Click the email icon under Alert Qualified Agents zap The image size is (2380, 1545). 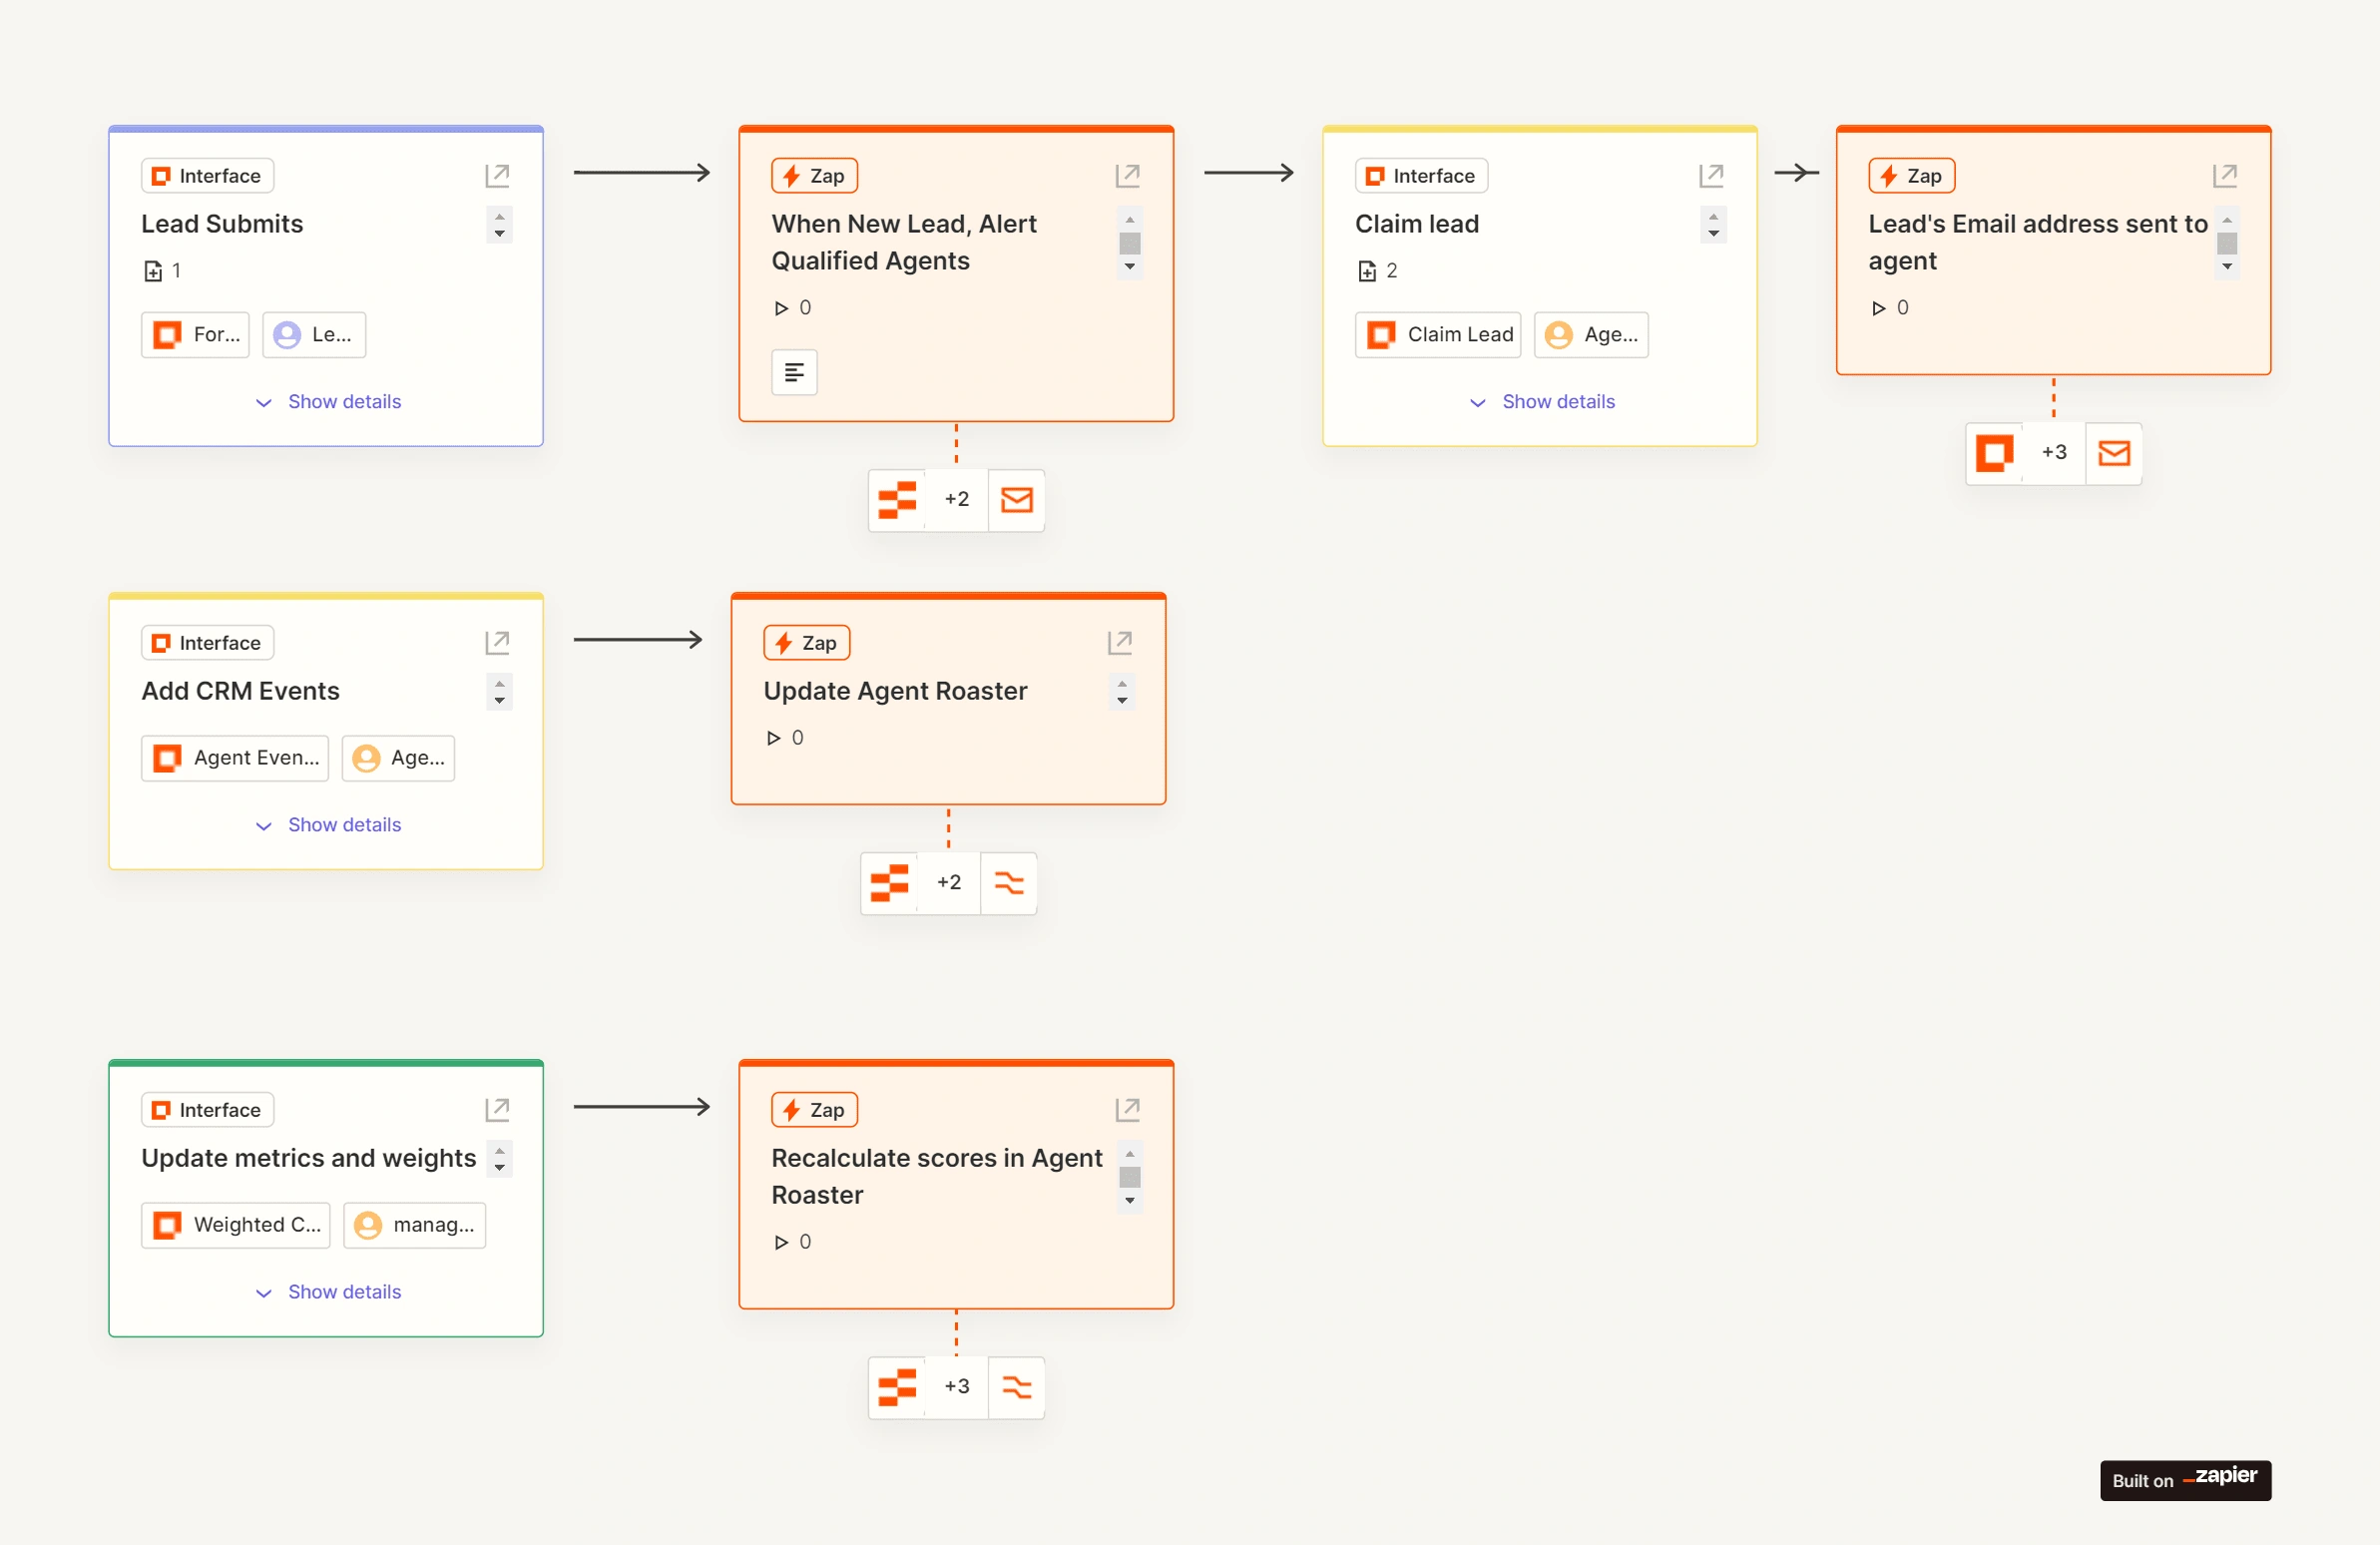1016,499
